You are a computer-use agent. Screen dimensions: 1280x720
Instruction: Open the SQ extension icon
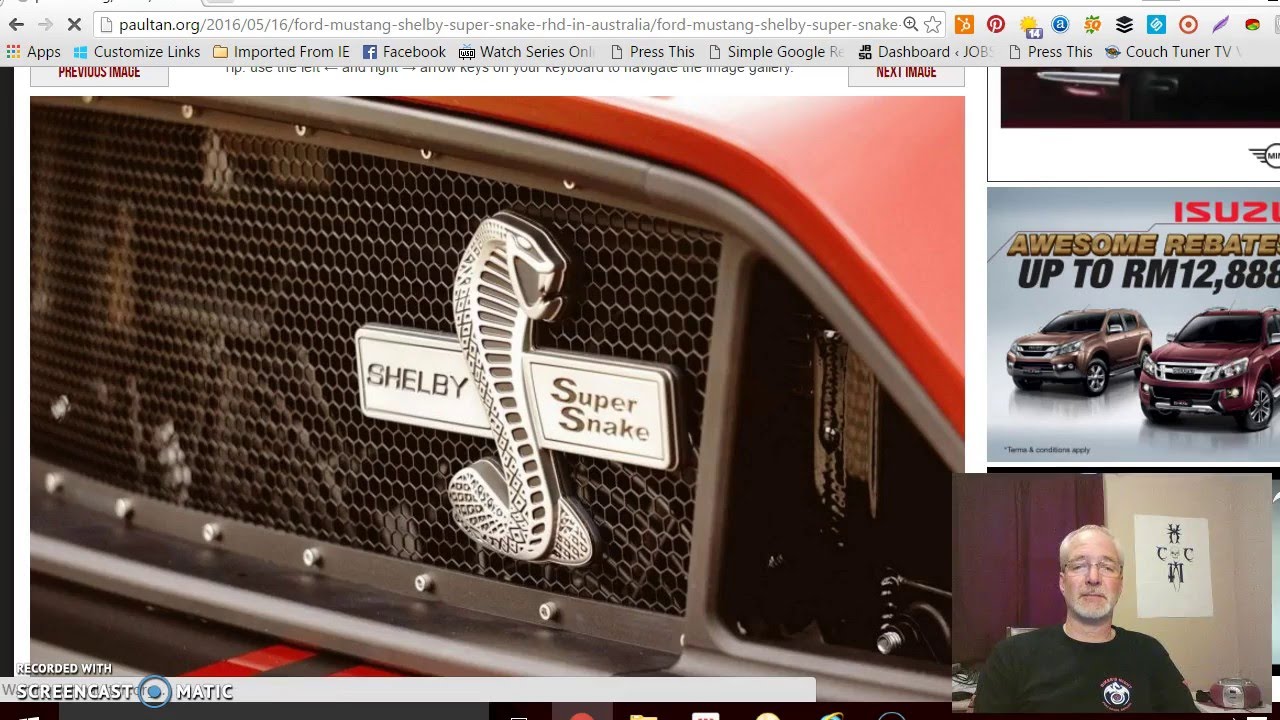pos(1092,24)
